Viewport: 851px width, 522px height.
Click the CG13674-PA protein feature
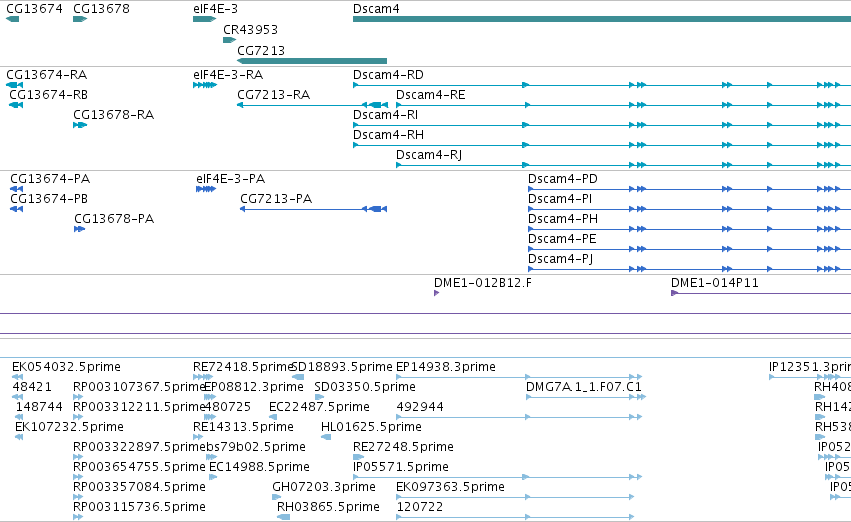point(17,189)
